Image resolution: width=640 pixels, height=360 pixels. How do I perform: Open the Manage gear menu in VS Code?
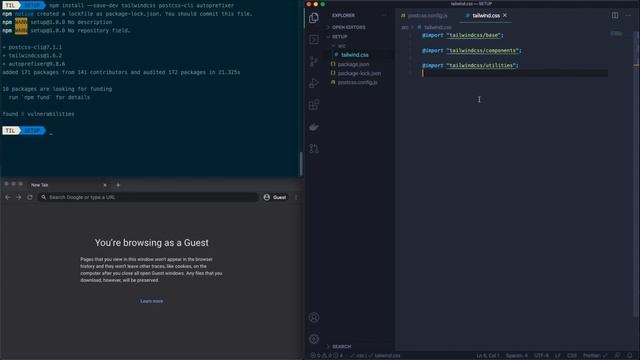pyautogui.click(x=314, y=339)
